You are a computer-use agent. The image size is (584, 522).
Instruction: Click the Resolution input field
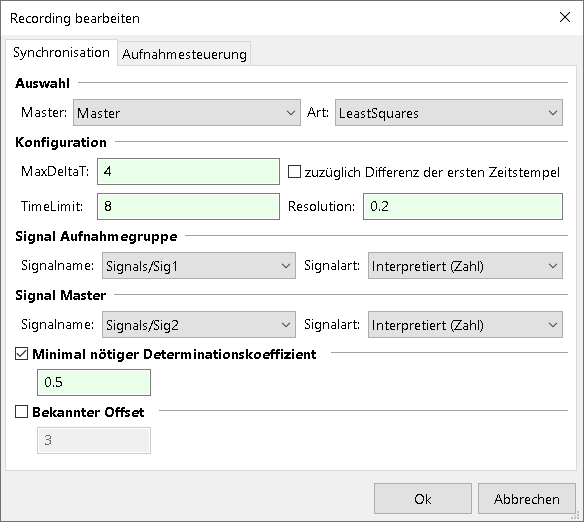coord(463,206)
